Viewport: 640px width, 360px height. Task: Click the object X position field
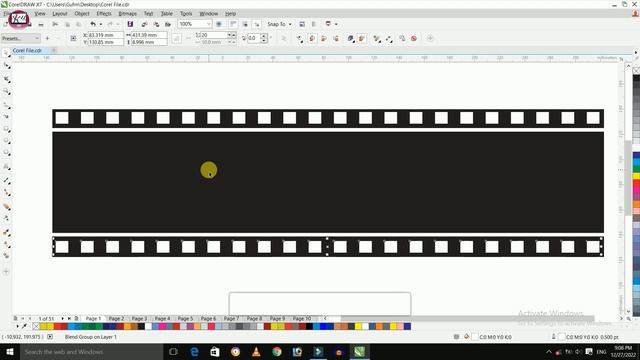[x=105, y=35]
